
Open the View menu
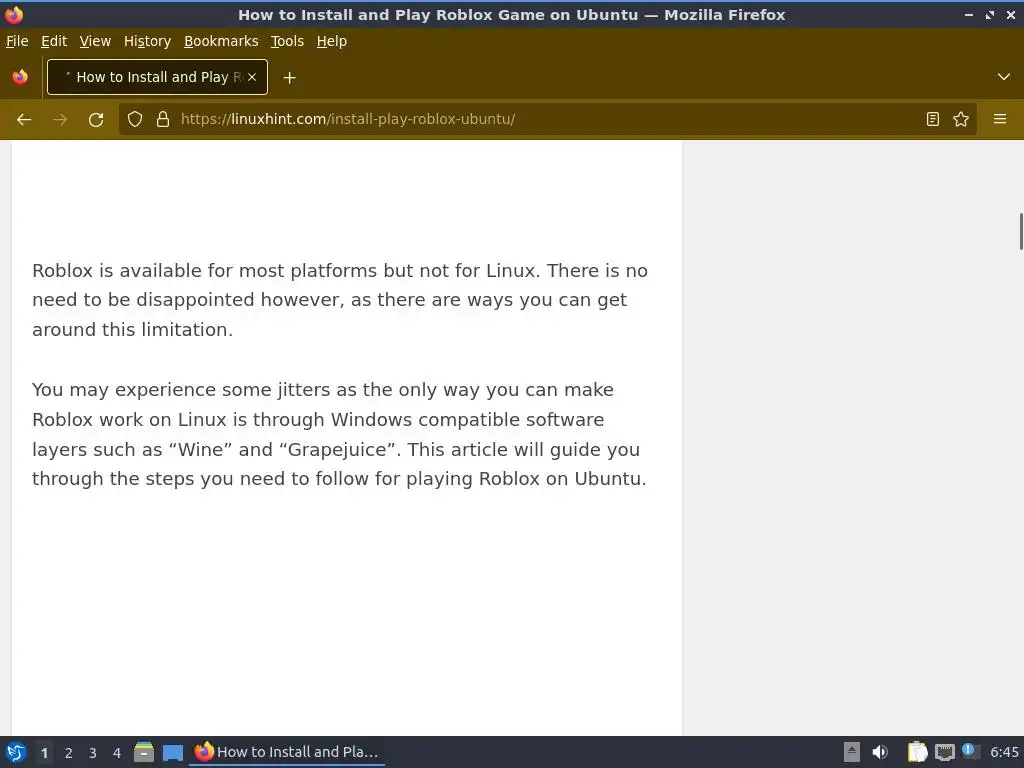(x=95, y=41)
